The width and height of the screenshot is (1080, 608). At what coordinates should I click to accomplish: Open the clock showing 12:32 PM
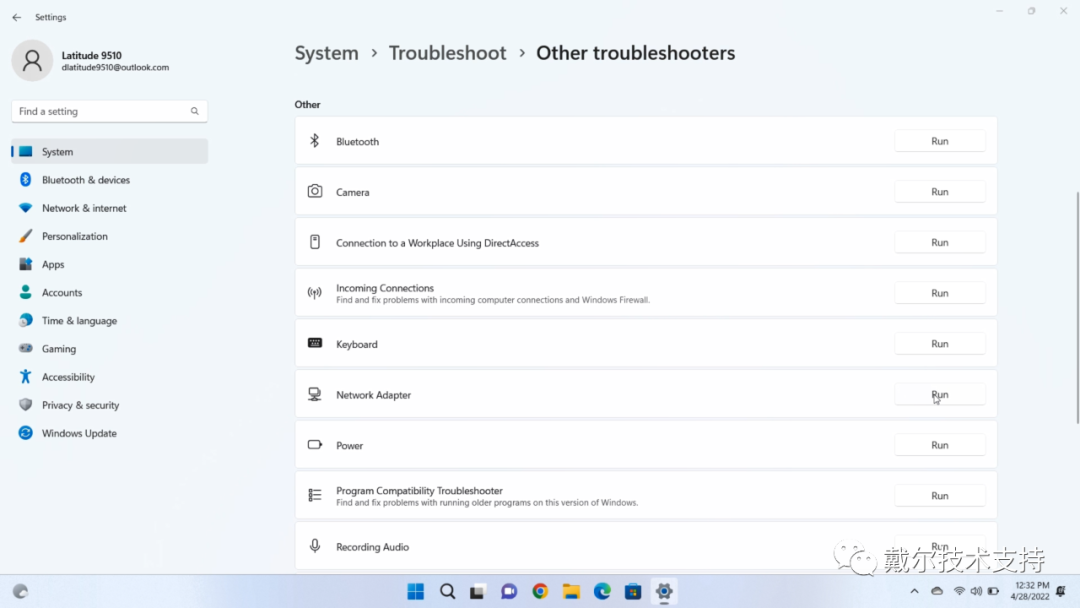tap(1030, 591)
